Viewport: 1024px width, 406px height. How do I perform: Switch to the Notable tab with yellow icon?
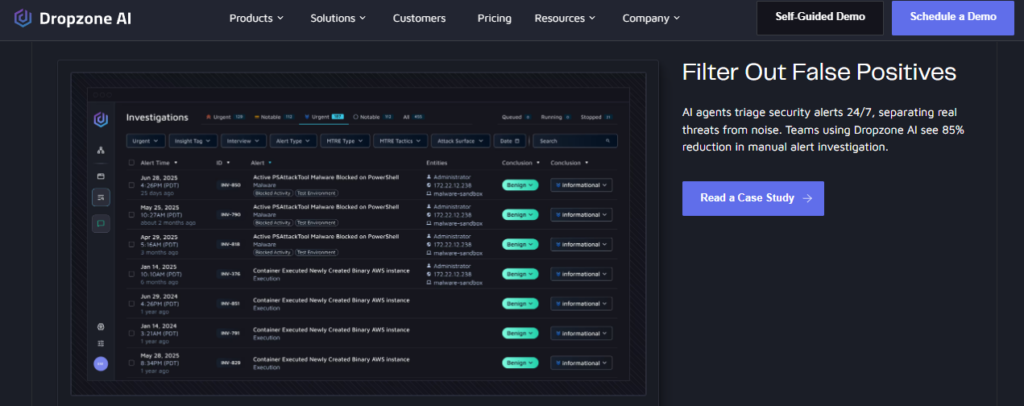(x=274, y=117)
